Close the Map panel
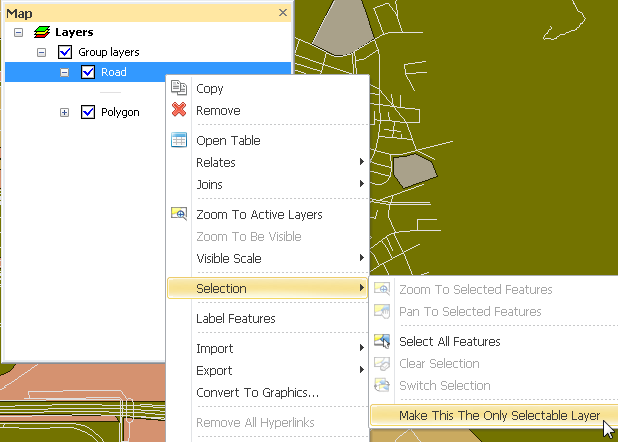The image size is (618, 442). coord(283,13)
